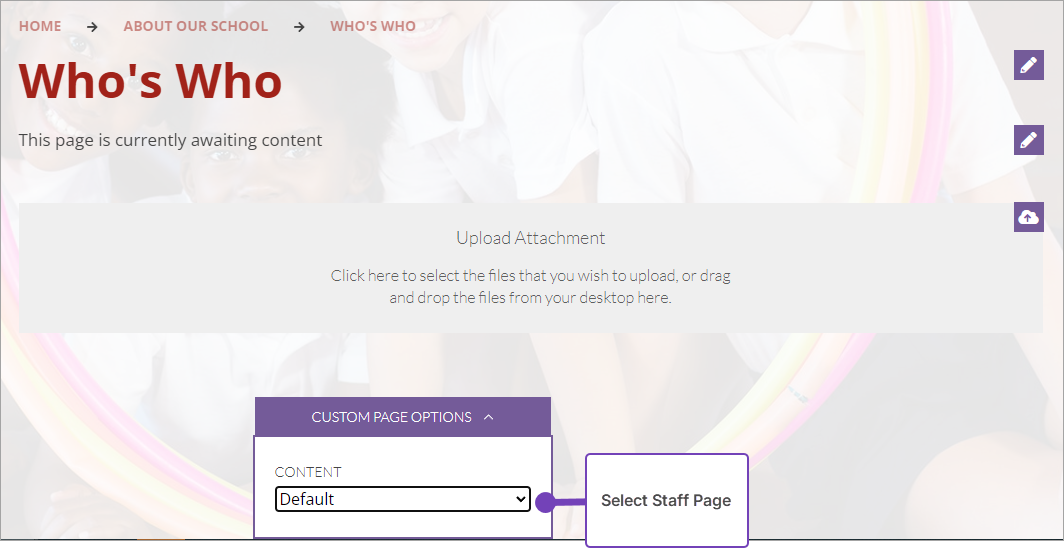Viewport: 1064px width, 550px height.
Task: Click the Select Staff Page callout box
Action: (x=666, y=500)
